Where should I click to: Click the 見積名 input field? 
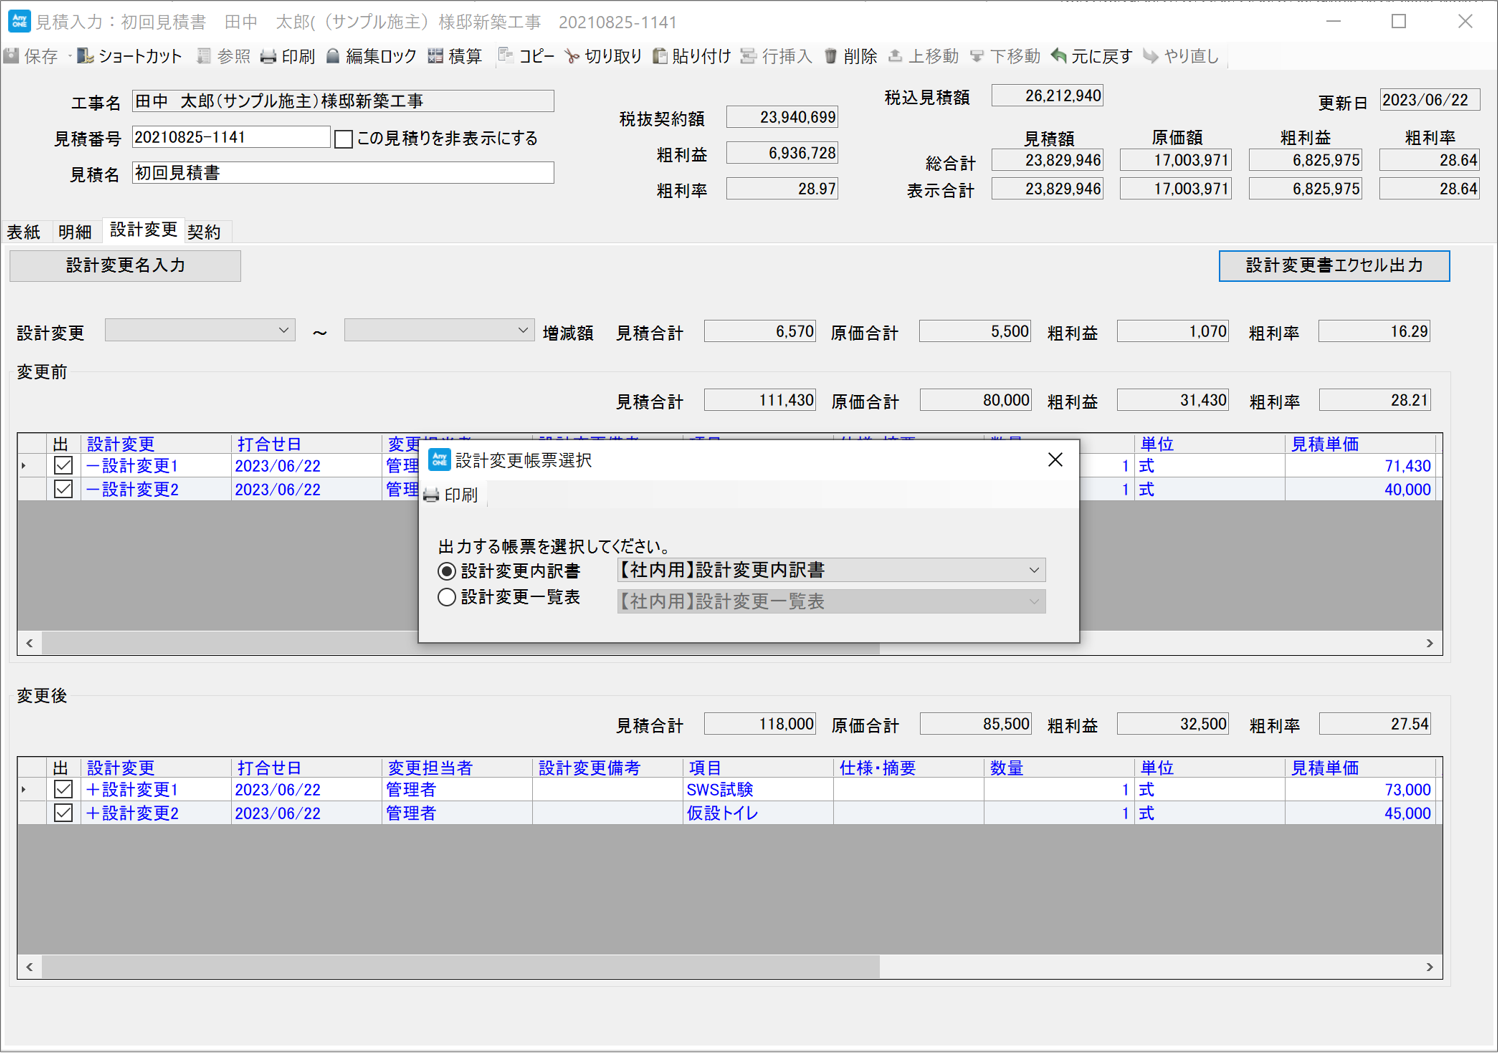pyautogui.click(x=342, y=174)
